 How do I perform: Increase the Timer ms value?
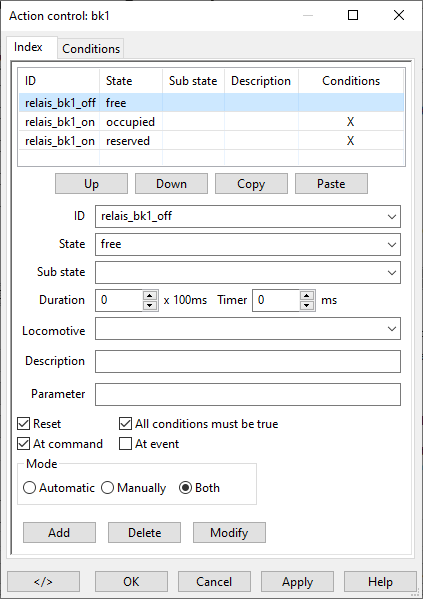pyautogui.click(x=307, y=296)
